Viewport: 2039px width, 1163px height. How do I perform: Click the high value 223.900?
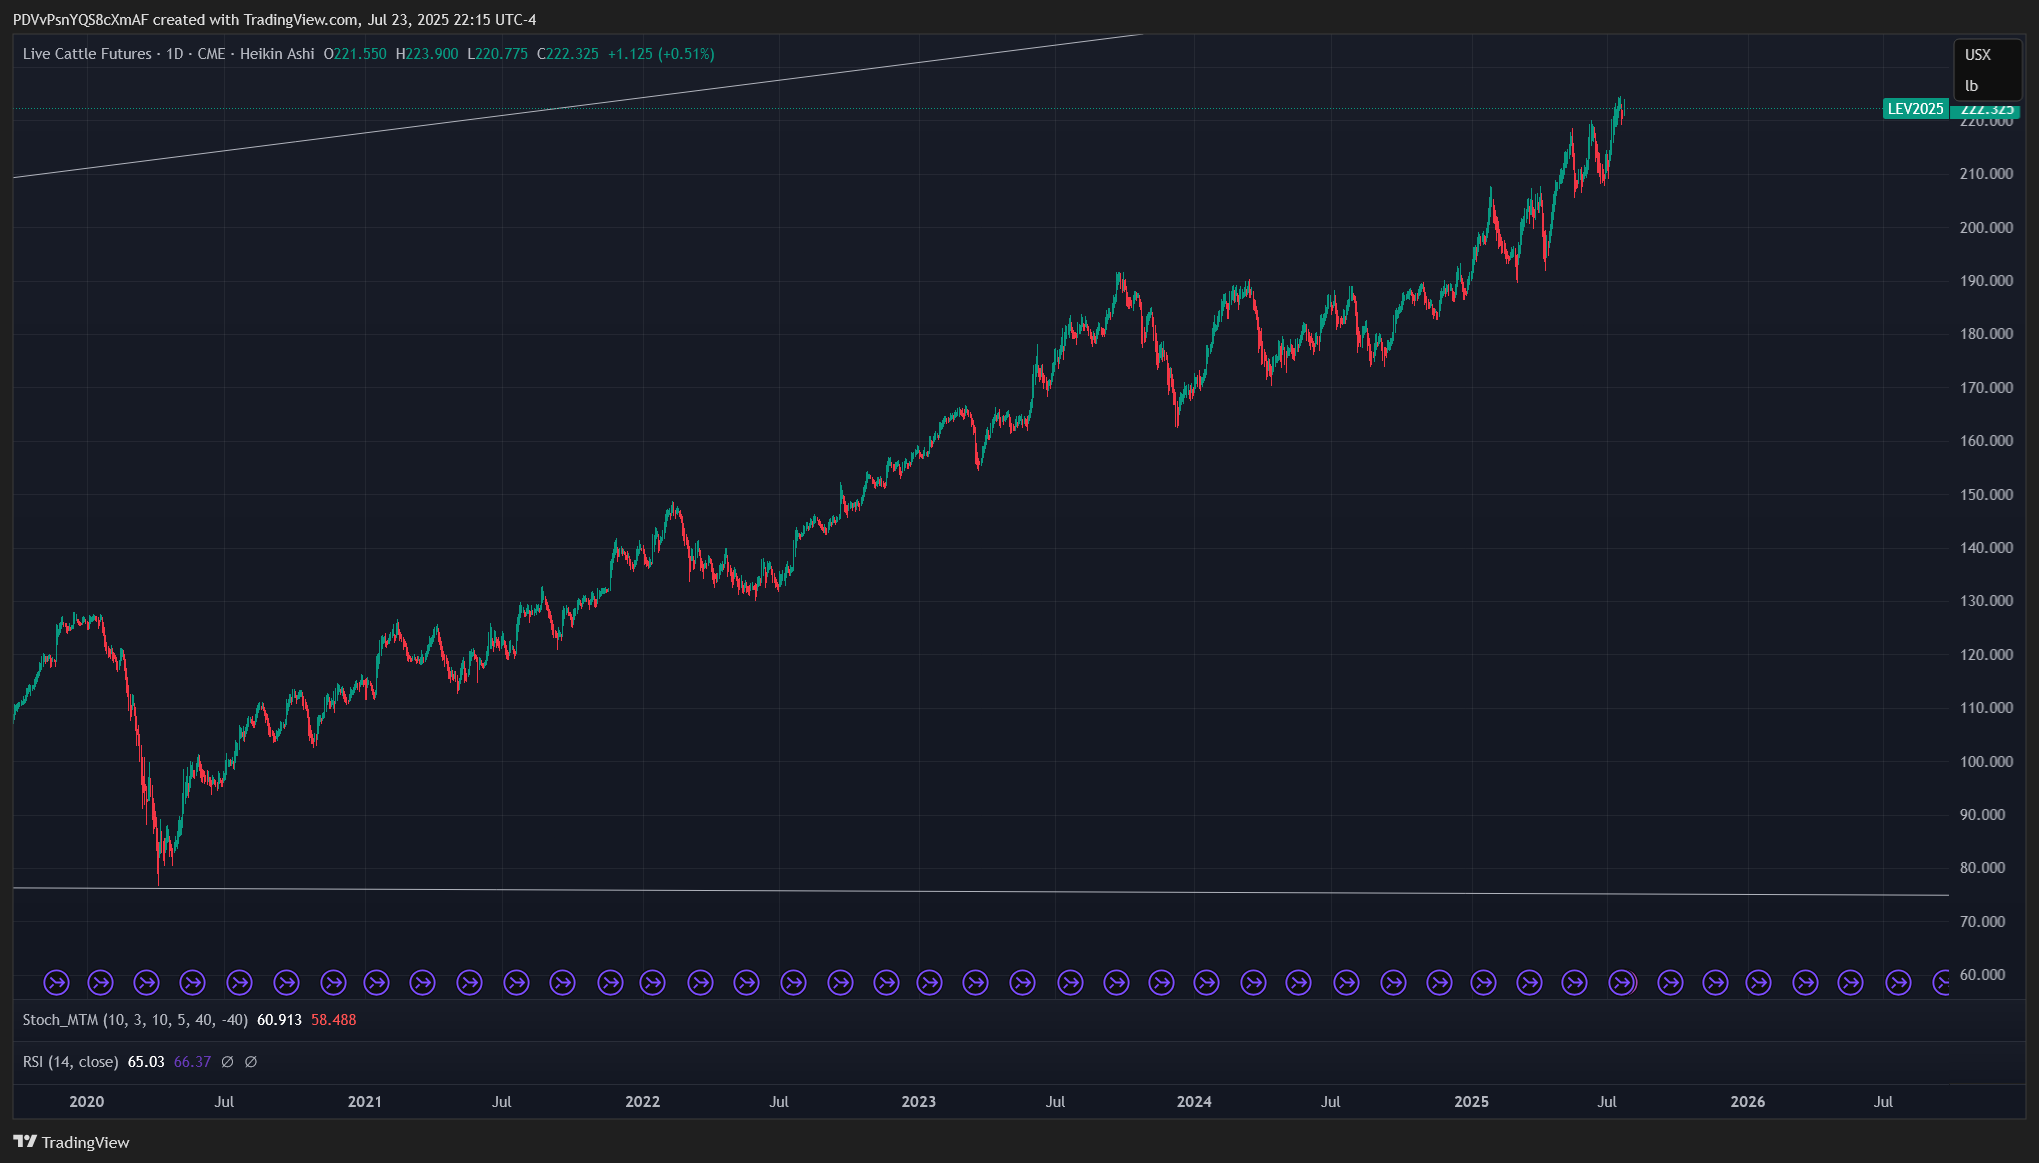[432, 54]
